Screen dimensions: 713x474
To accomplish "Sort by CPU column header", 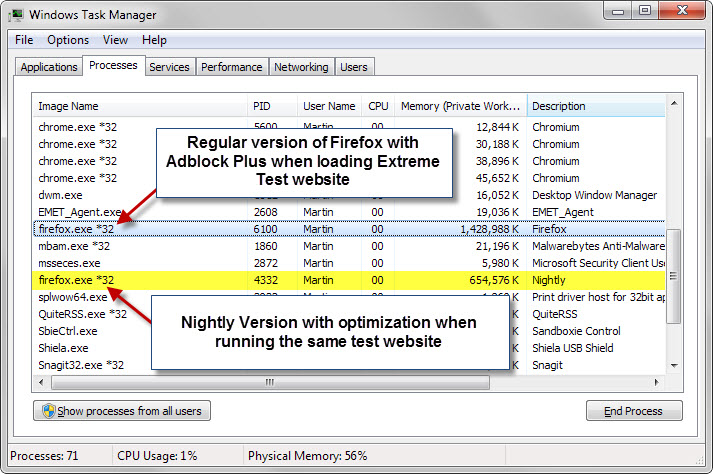I will tap(378, 106).
